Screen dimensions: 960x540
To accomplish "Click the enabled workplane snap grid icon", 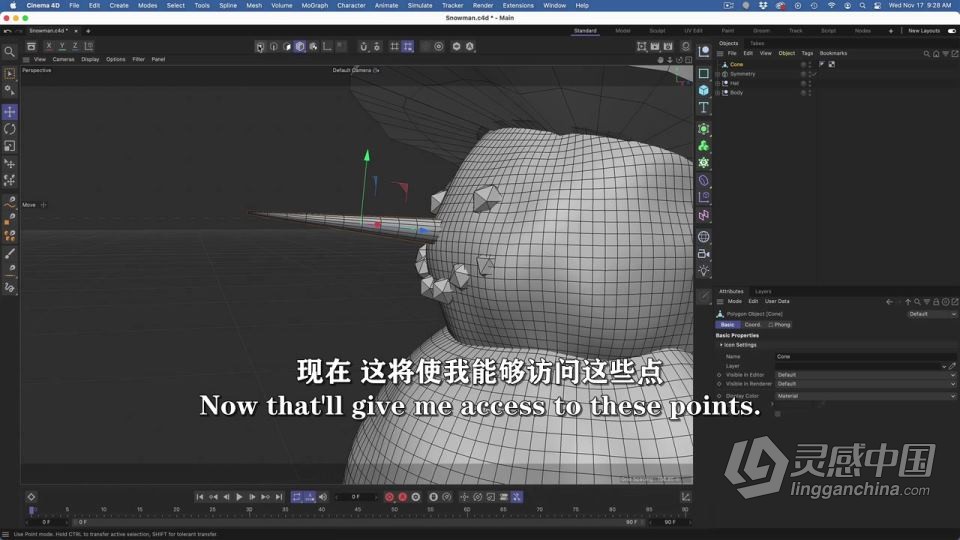I will coord(408,47).
